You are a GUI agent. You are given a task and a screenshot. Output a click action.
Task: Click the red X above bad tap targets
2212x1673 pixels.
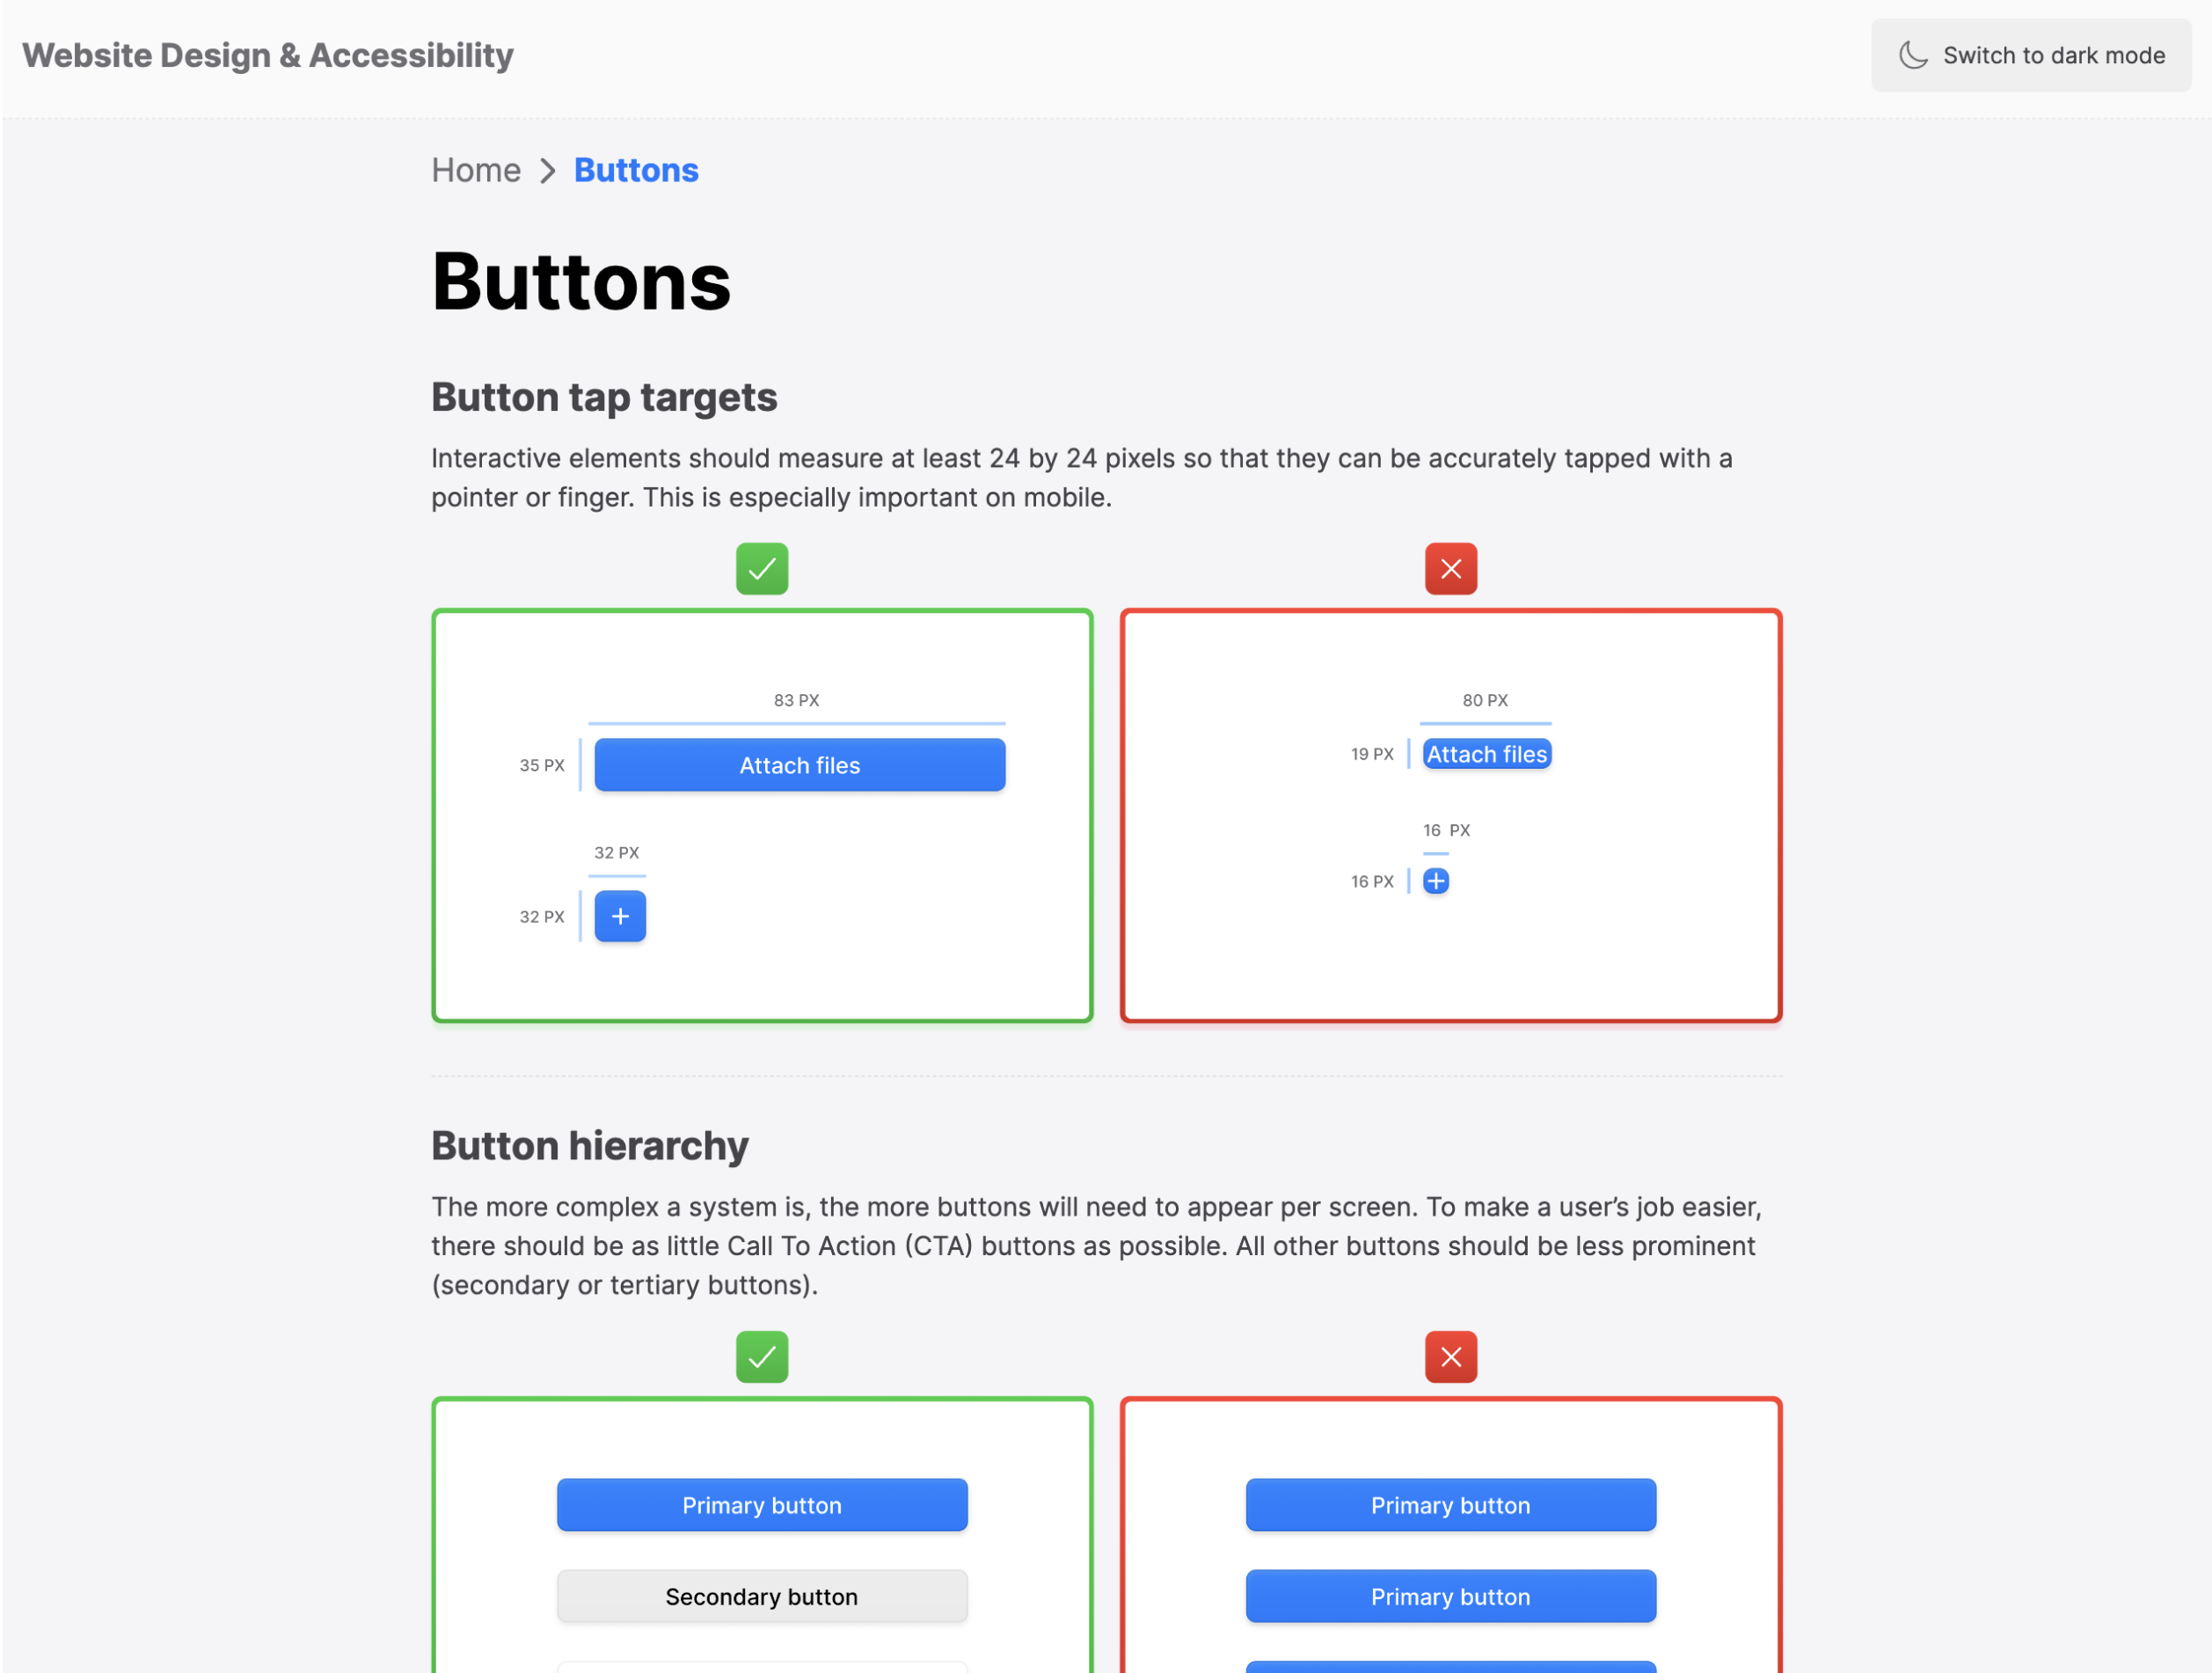click(x=1451, y=568)
